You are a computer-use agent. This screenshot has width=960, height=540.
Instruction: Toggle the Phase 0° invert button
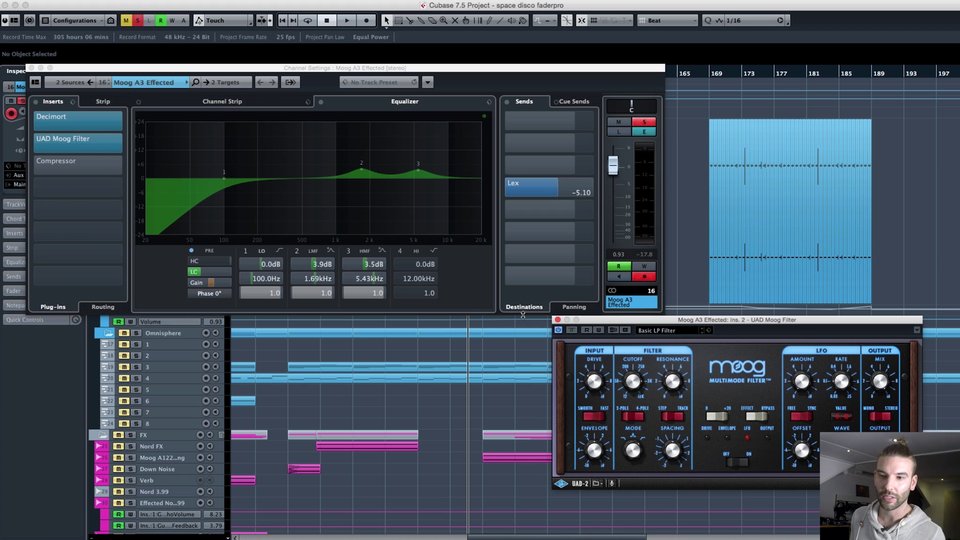[209, 293]
